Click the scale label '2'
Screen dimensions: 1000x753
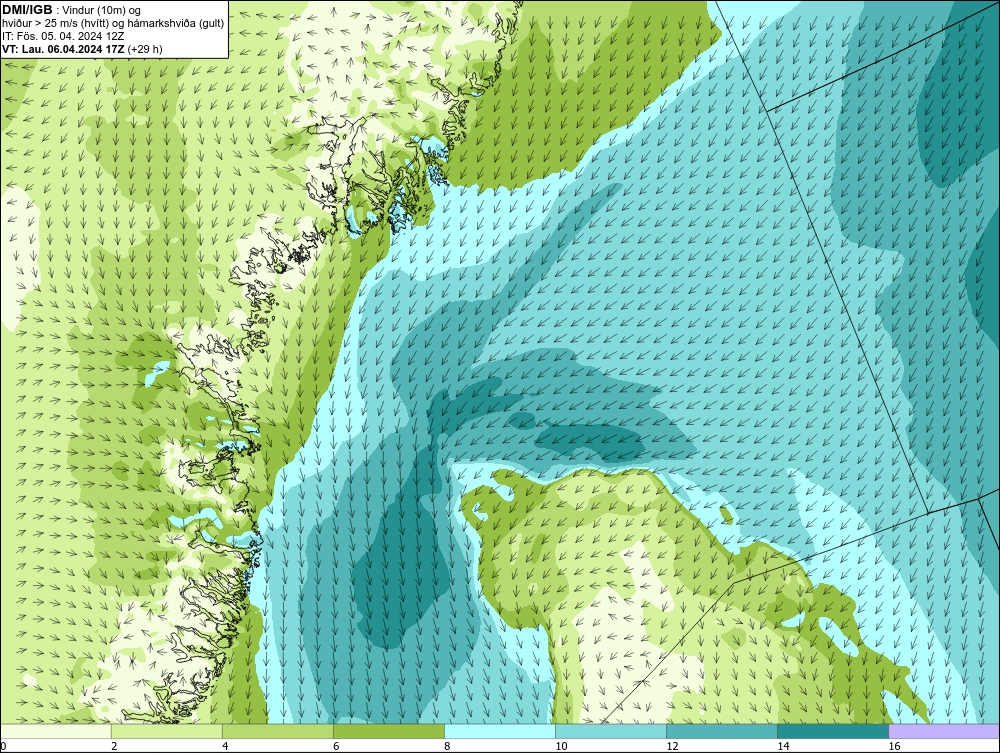pos(114,746)
